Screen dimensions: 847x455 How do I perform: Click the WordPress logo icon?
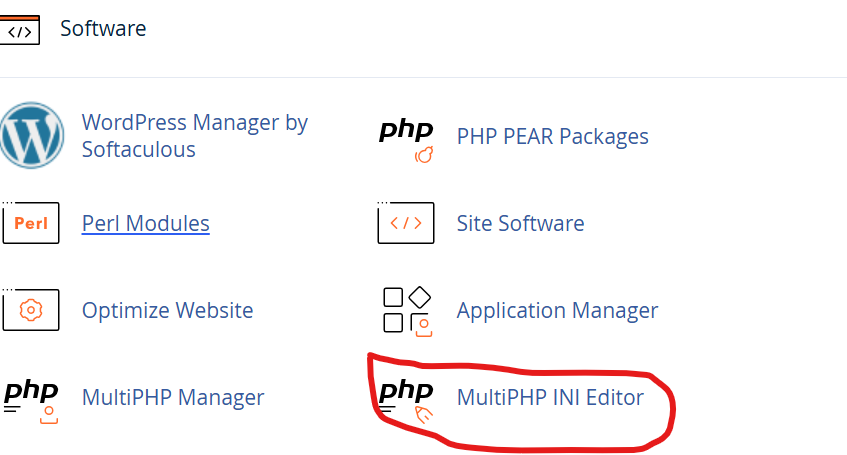coord(31,135)
